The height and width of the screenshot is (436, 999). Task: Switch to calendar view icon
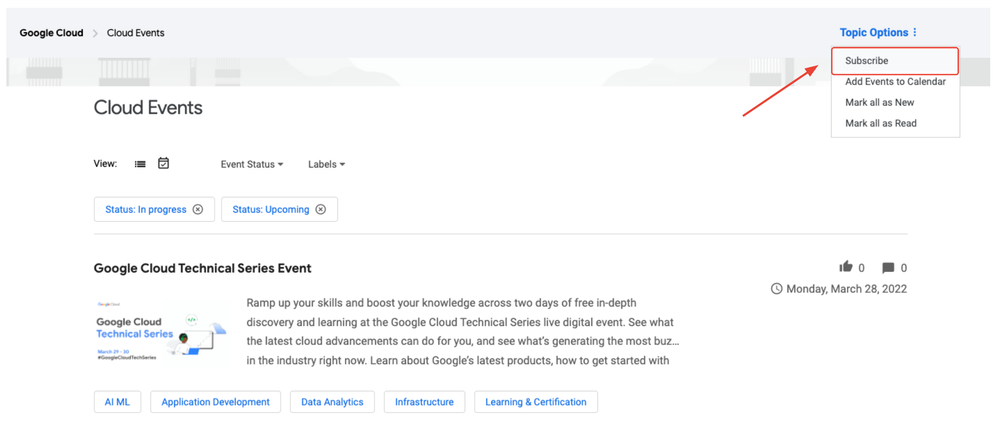coord(163,163)
